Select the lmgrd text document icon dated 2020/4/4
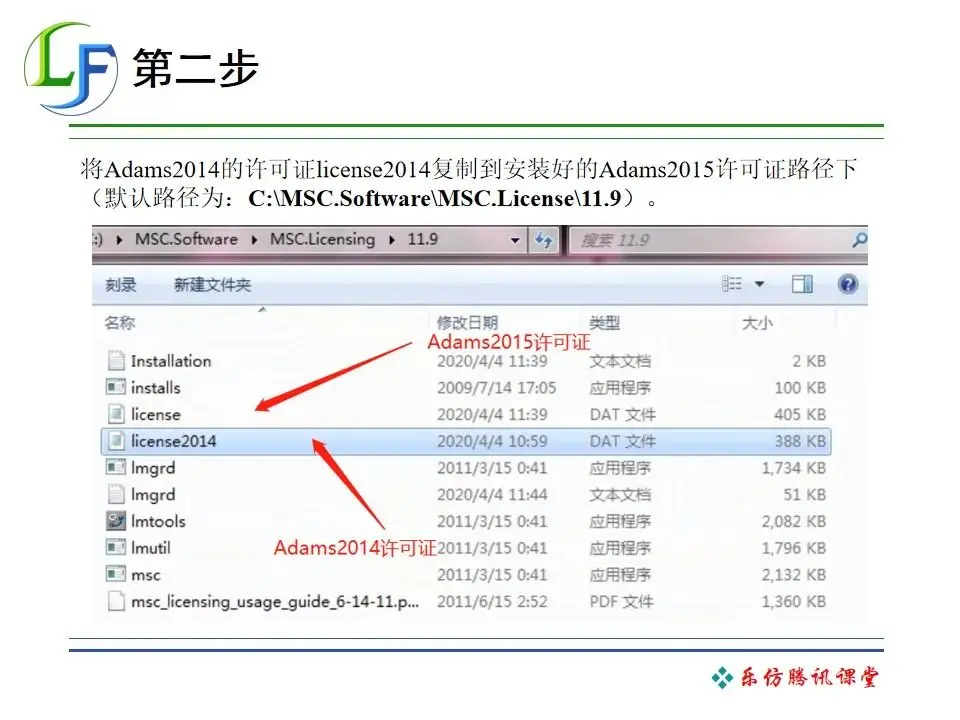Screen dimensions: 960x720 point(116,494)
